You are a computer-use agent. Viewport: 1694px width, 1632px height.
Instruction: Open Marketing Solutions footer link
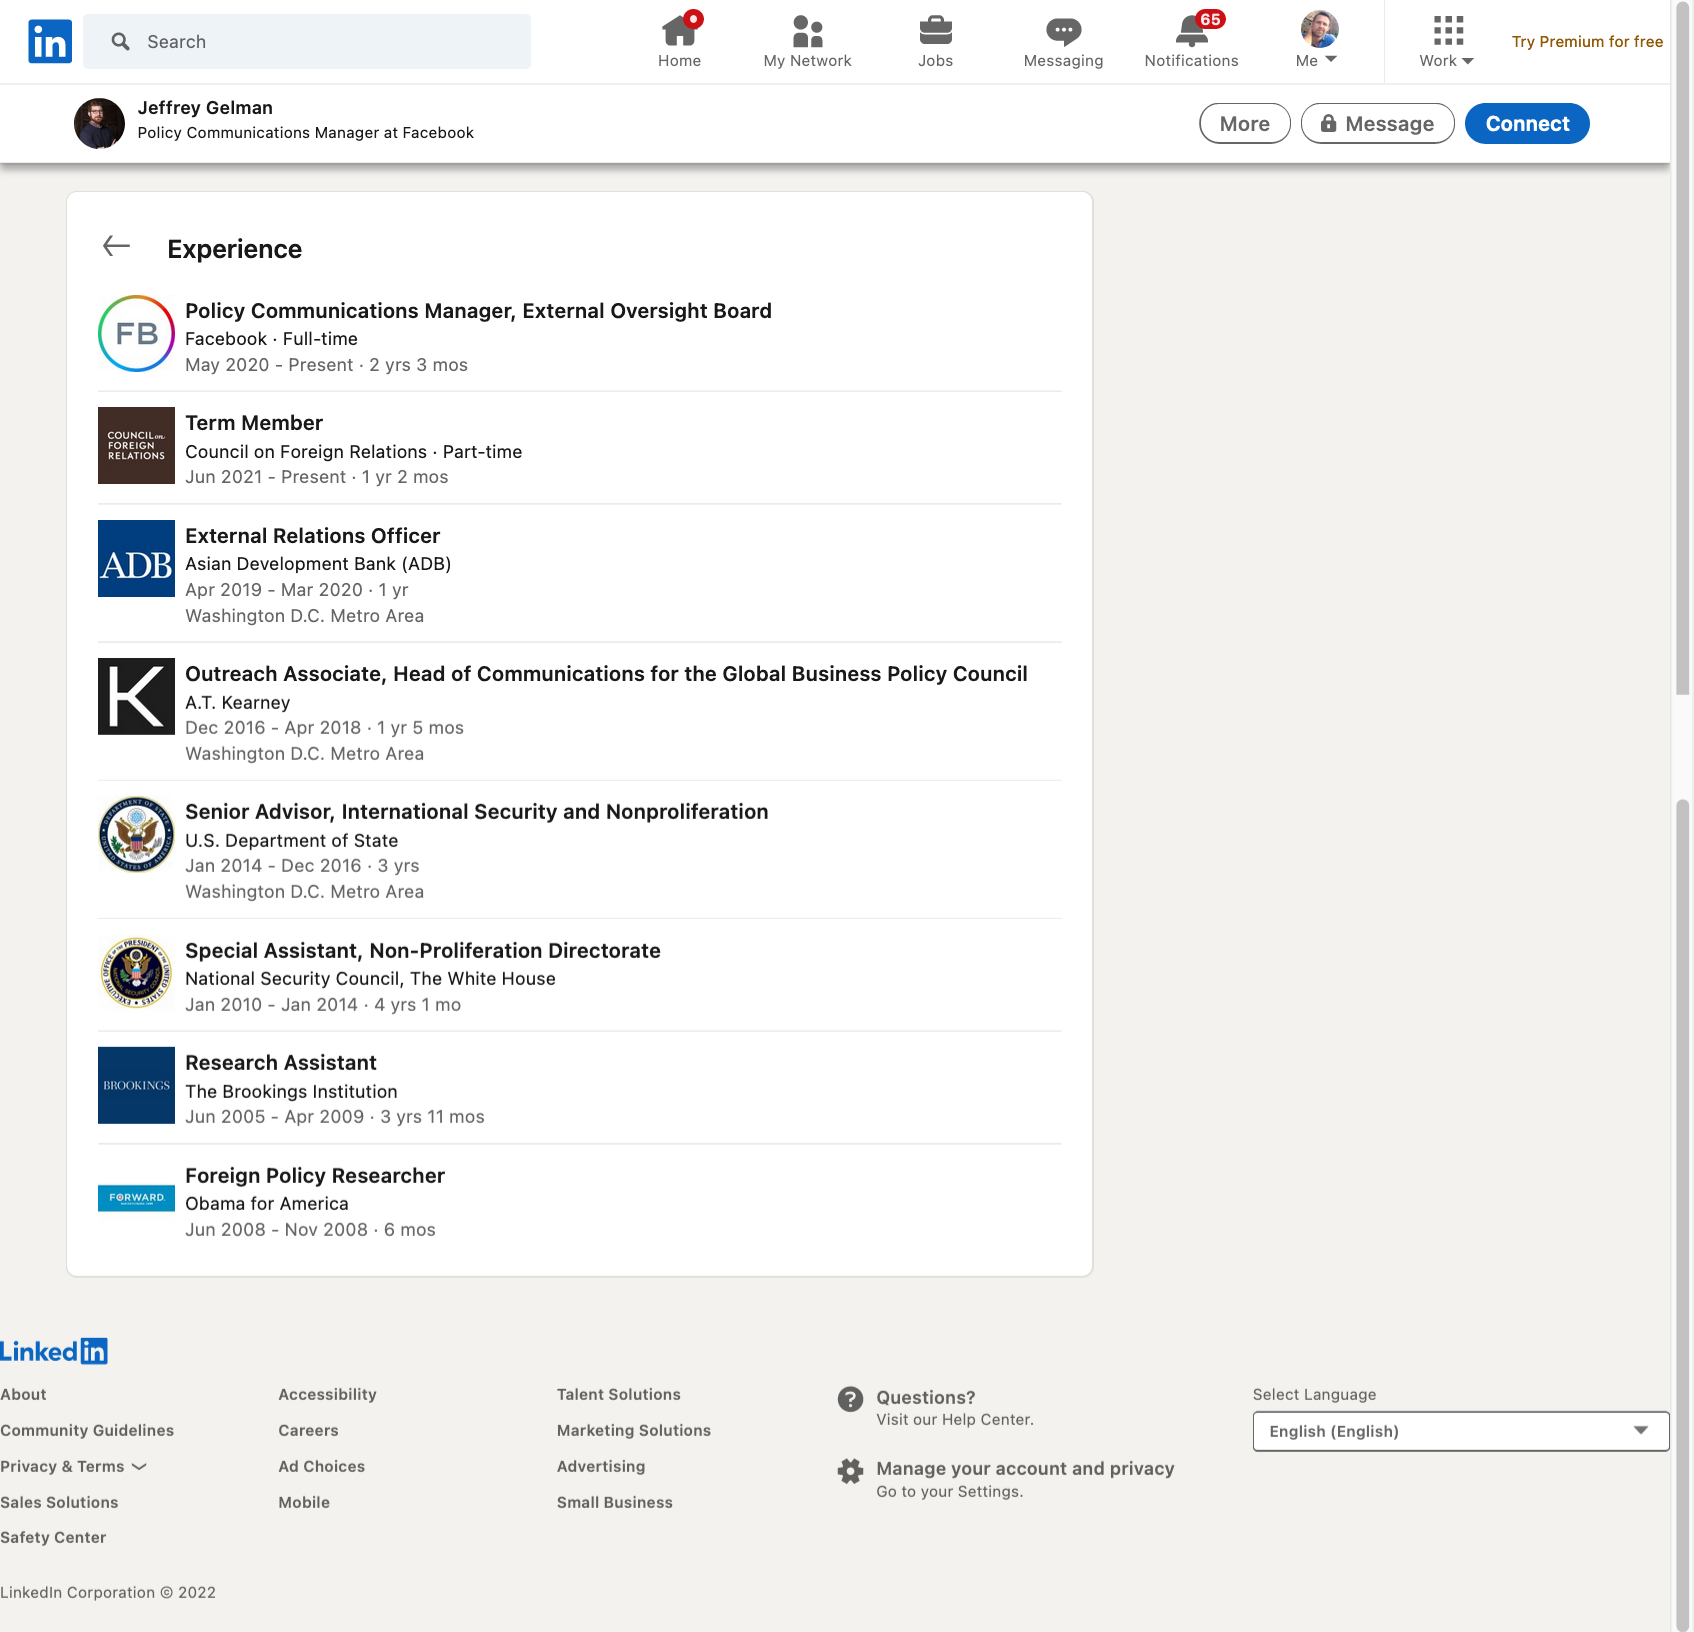tap(634, 1430)
